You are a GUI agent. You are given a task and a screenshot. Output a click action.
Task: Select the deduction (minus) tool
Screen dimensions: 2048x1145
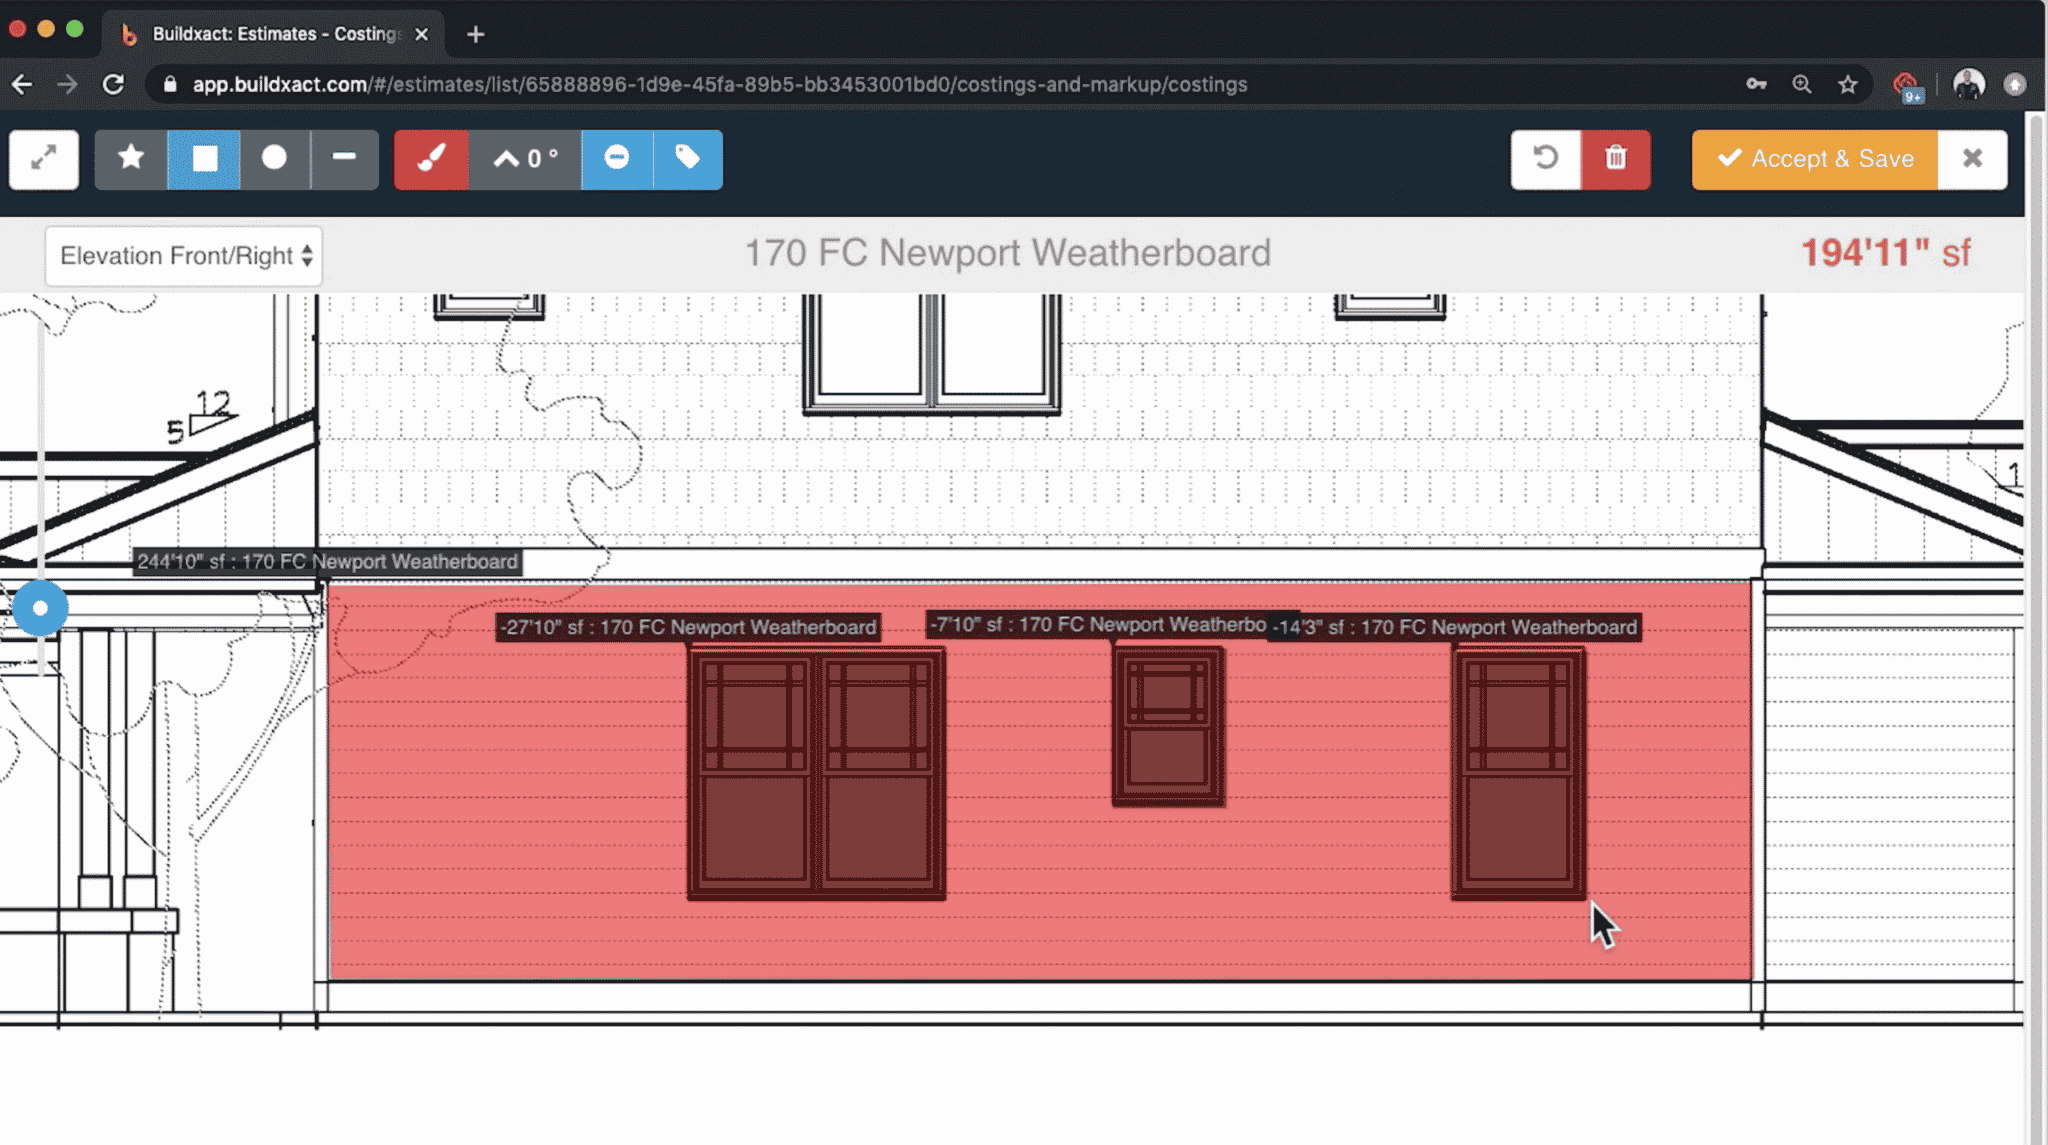tap(618, 159)
